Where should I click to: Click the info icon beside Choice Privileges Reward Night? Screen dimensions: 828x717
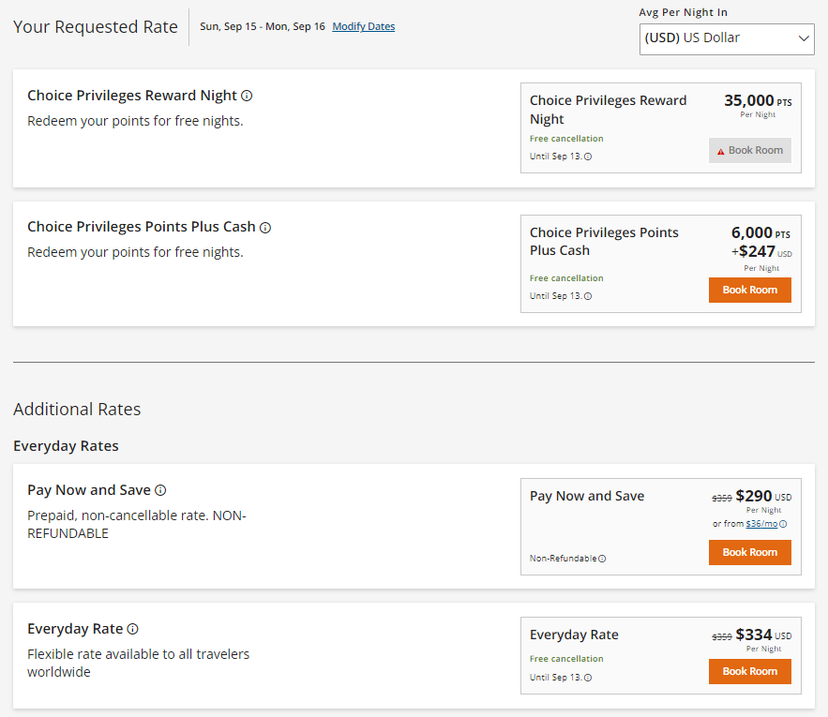pyautogui.click(x=246, y=95)
